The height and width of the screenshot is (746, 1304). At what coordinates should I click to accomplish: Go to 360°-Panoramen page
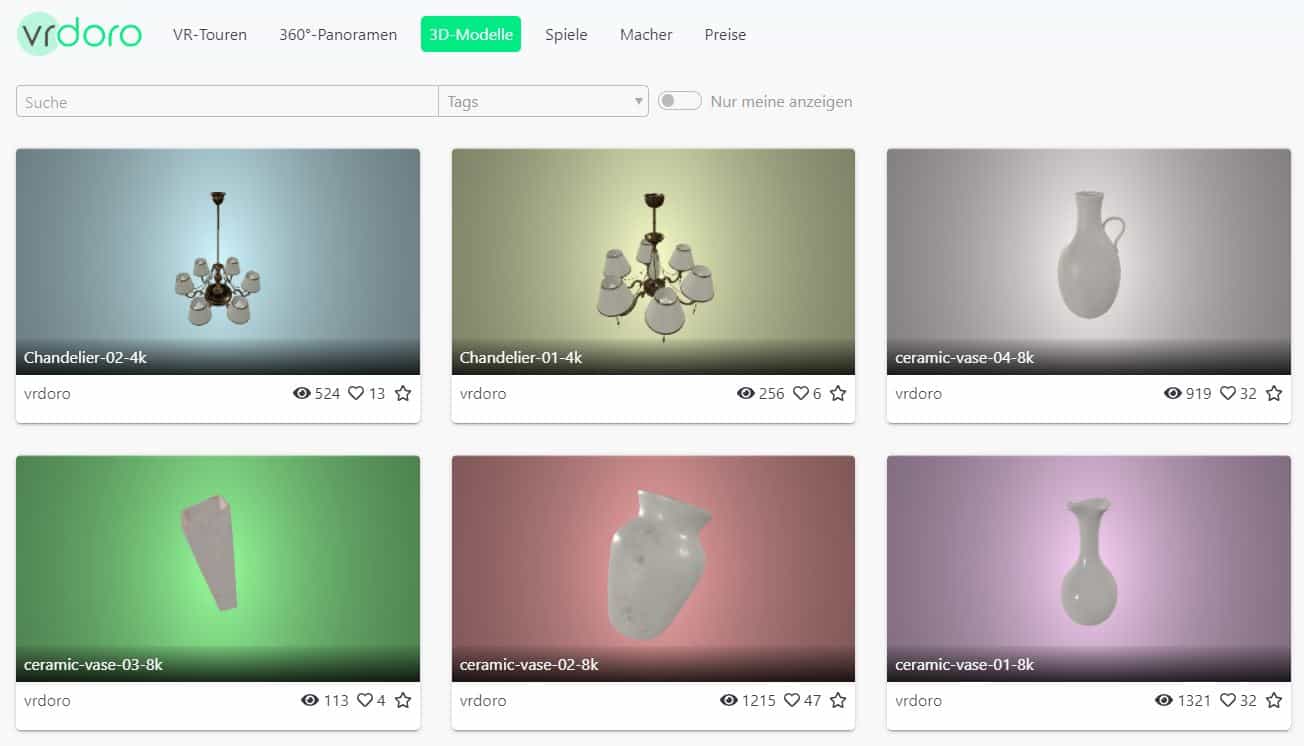coord(338,34)
